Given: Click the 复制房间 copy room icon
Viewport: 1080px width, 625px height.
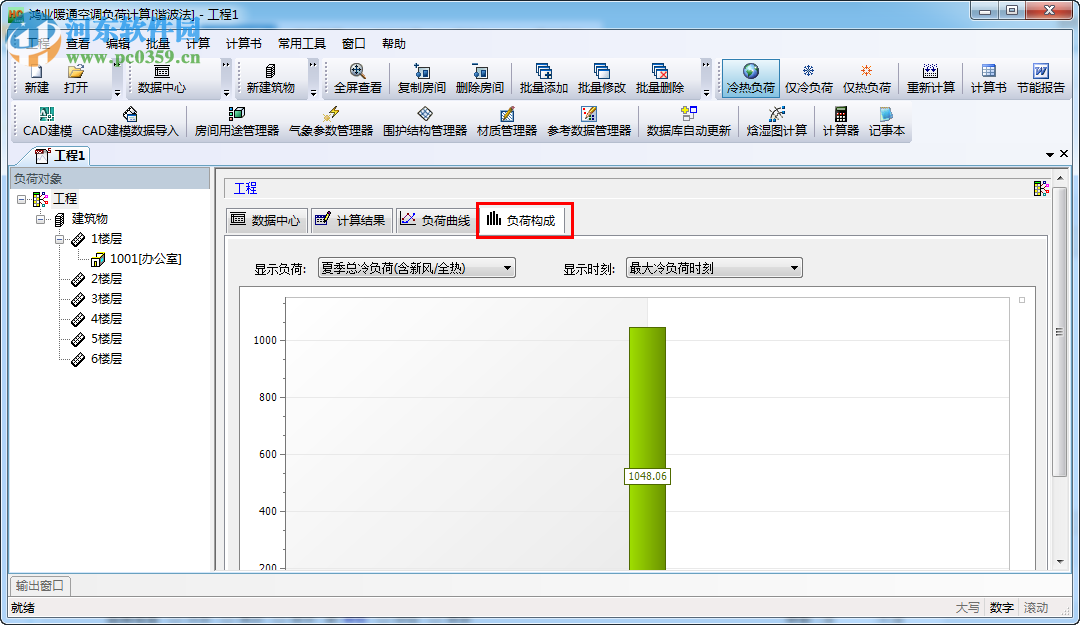Looking at the screenshot, I should 422,79.
